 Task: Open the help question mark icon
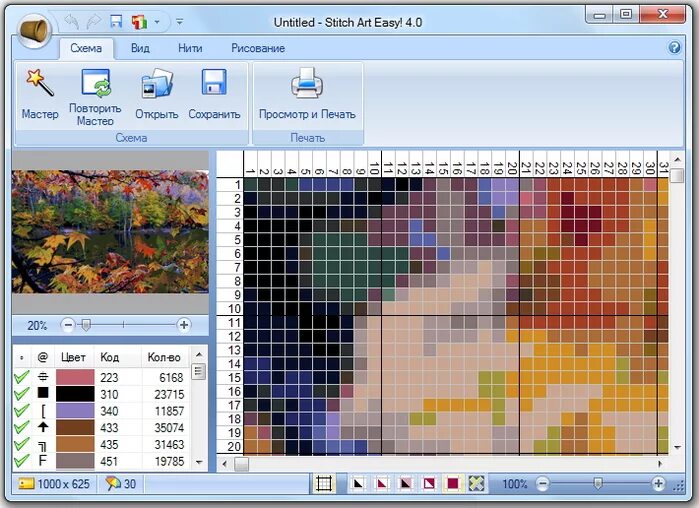pos(674,47)
